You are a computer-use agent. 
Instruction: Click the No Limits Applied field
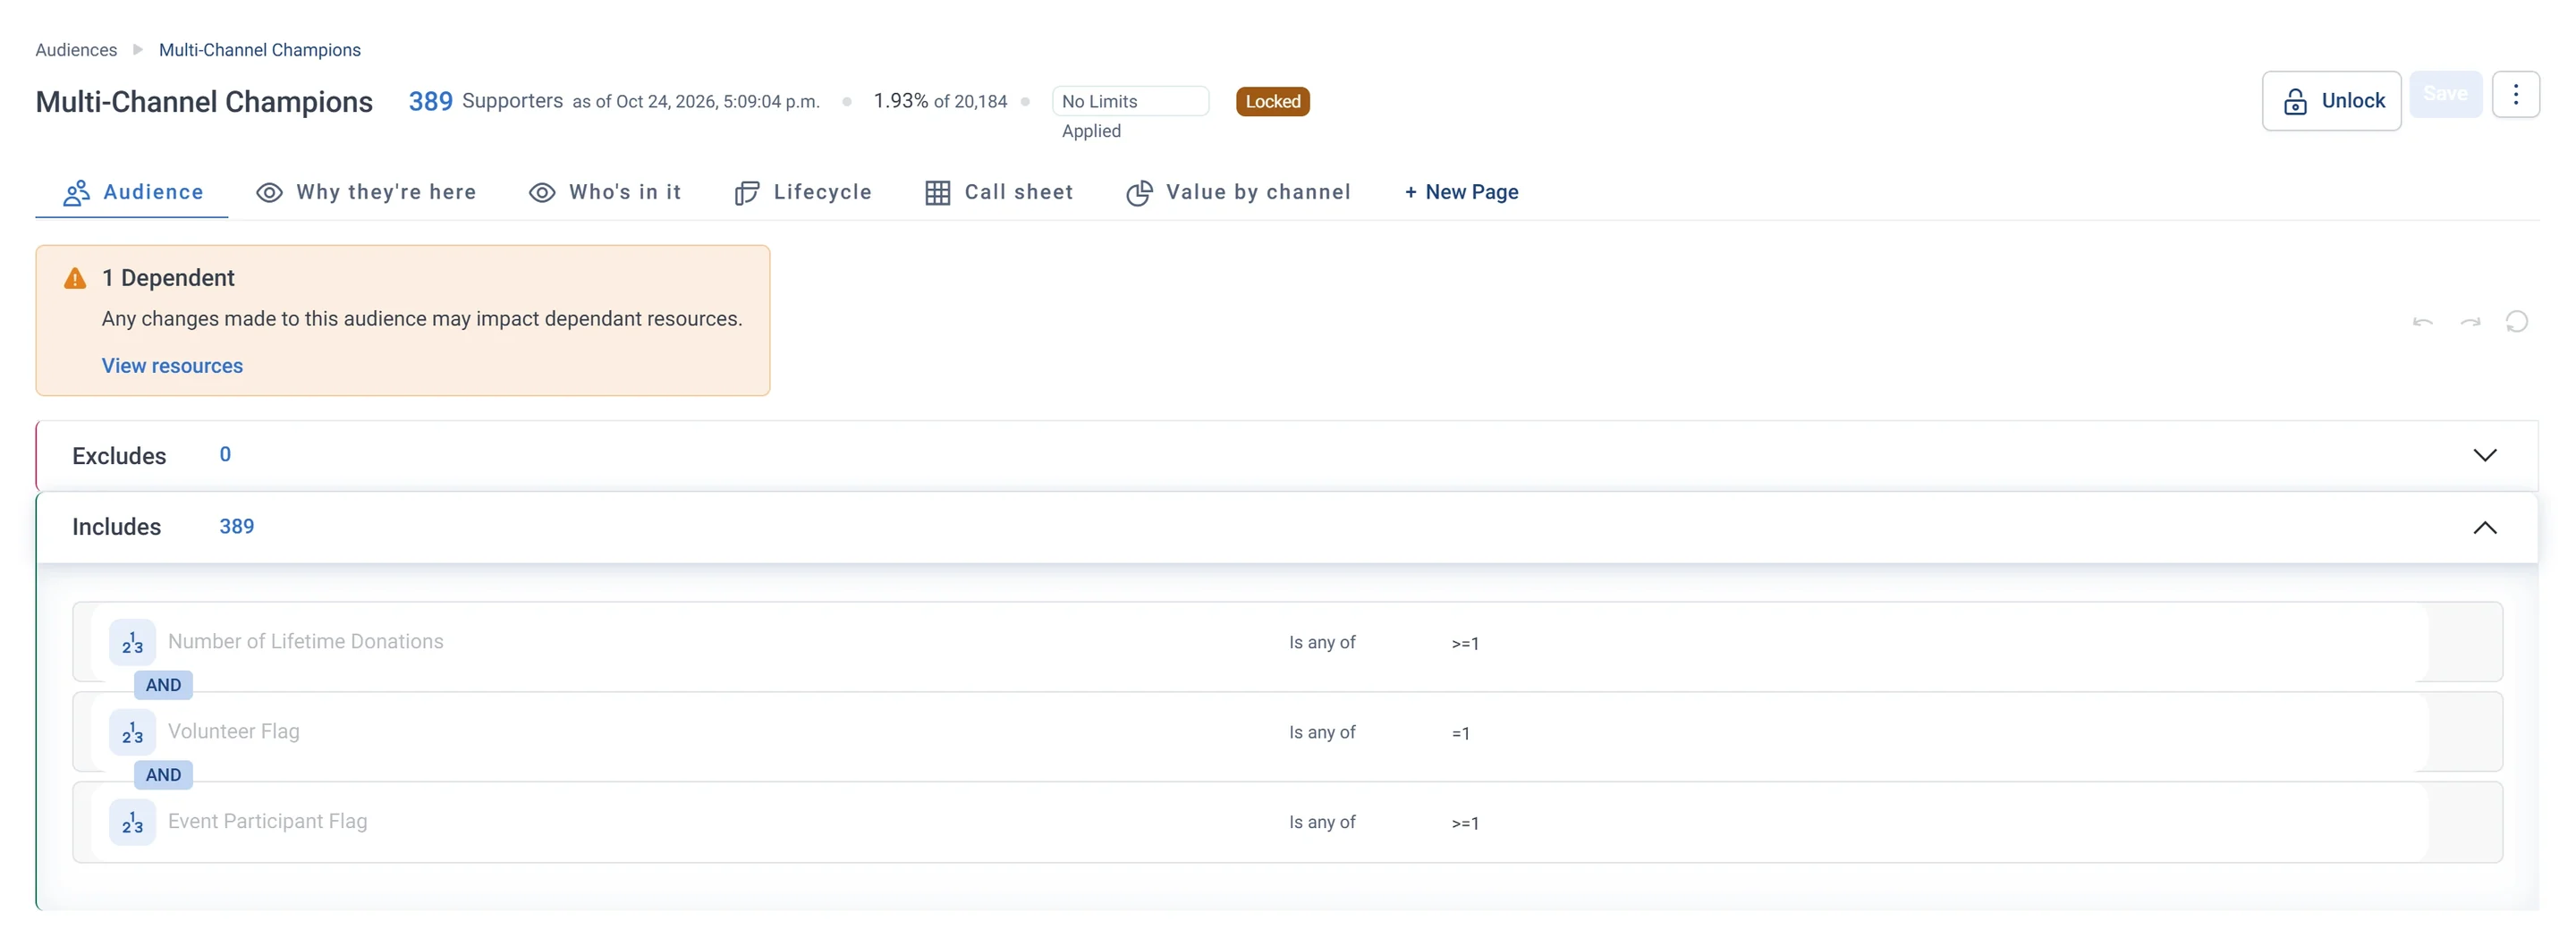click(1130, 101)
